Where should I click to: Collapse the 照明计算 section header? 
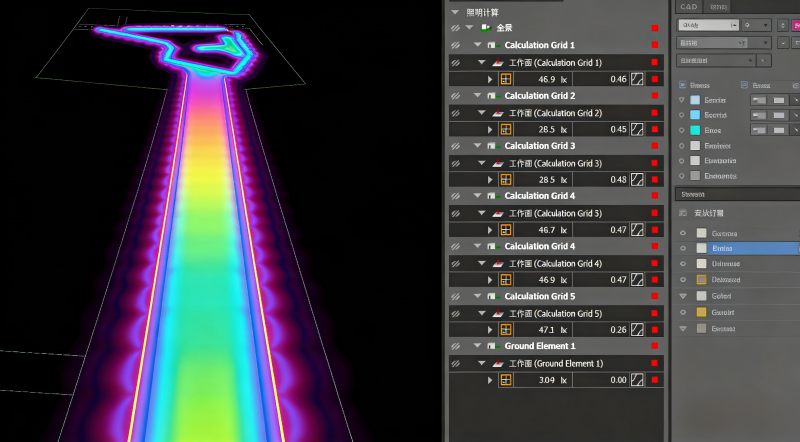(456, 12)
